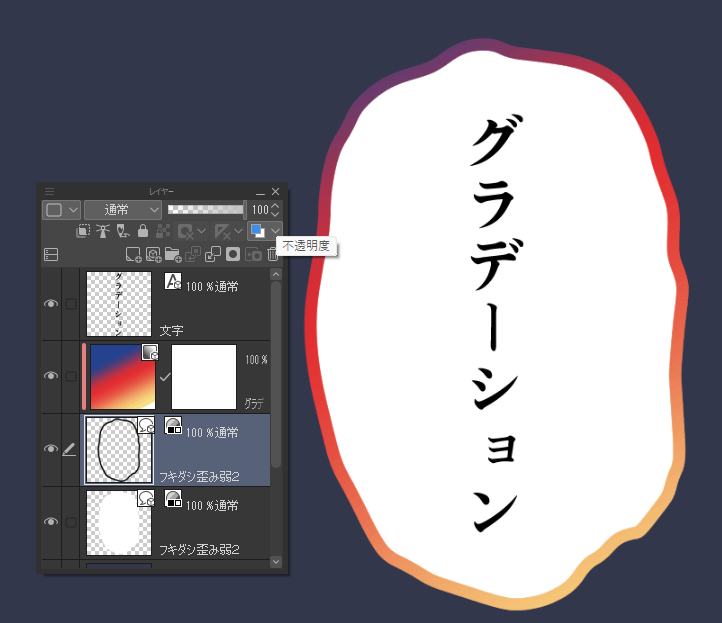Create a new raster layer
Screen dimensions: 722x623
coord(134,254)
